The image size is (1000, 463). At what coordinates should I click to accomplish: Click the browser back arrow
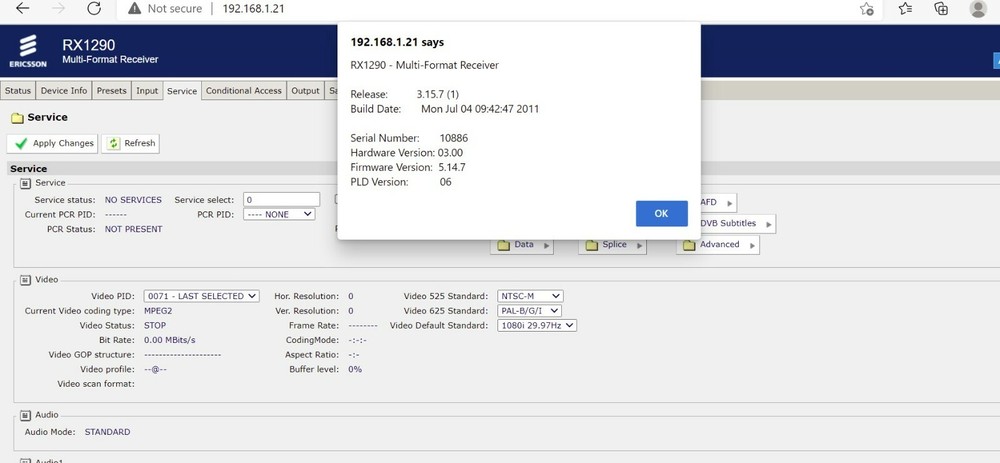tap(22, 9)
